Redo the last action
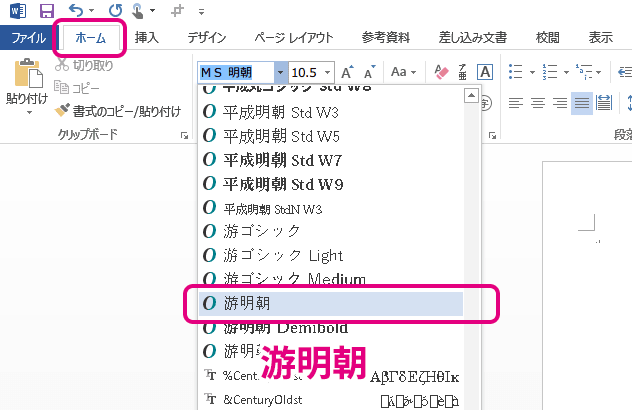 115,10
